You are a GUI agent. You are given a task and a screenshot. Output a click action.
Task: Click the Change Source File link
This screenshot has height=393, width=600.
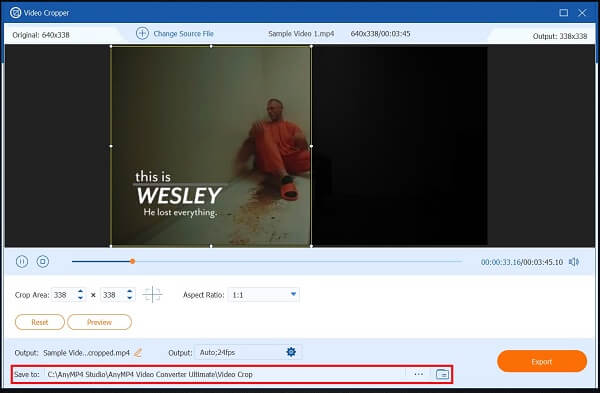click(183, 34)
